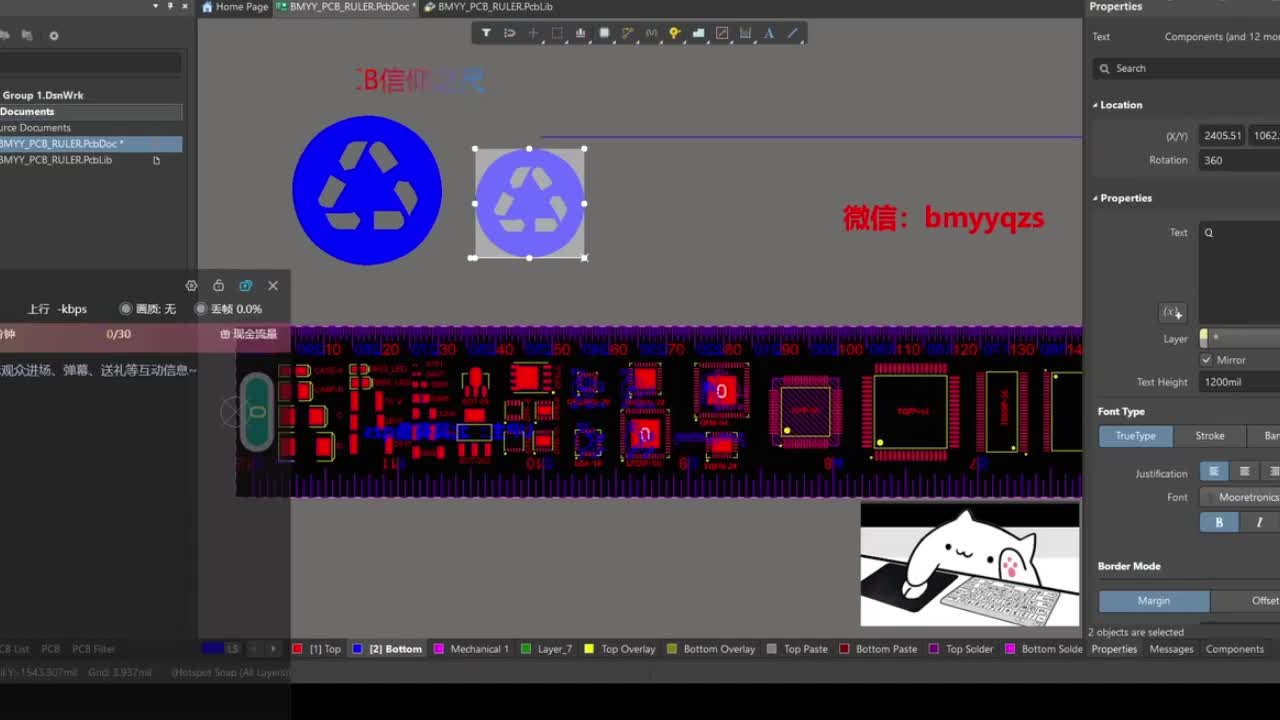Select the [2] Bottom layer tab
Image resolution: width=1280 pixels, height=720 pixels.
pyautogui.click(x=388, y=649)
